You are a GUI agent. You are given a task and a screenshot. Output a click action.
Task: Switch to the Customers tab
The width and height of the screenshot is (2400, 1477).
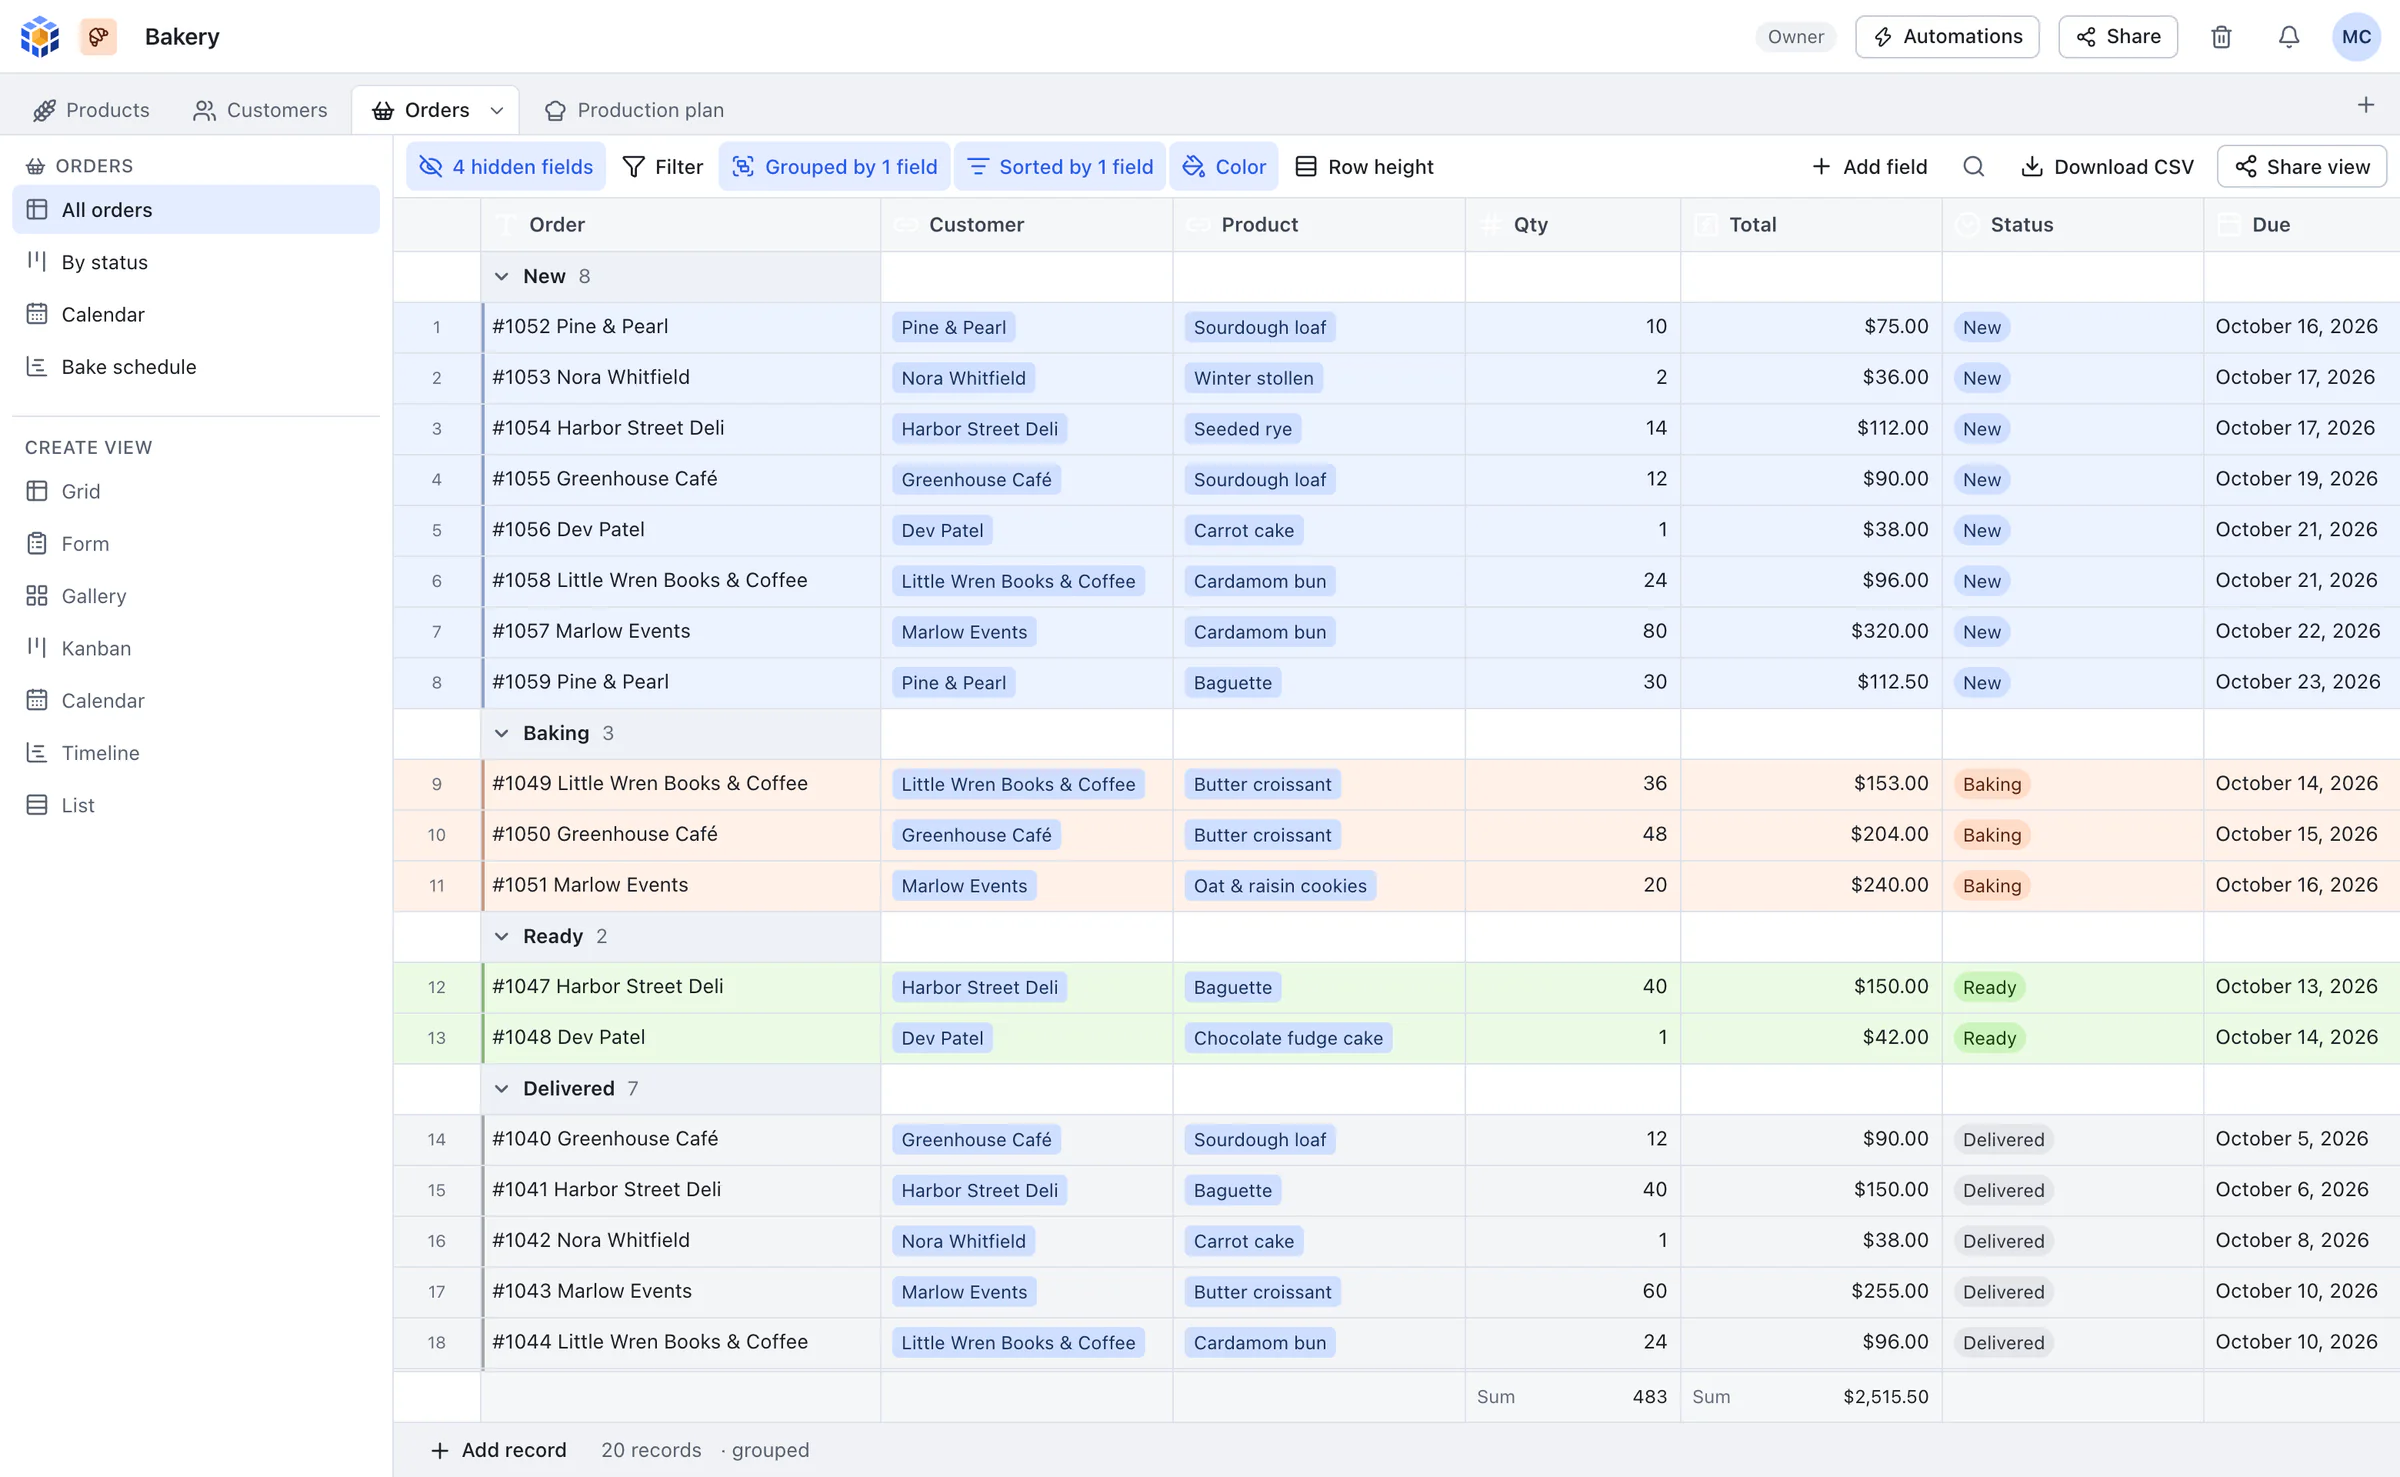[x=260, y=110]
